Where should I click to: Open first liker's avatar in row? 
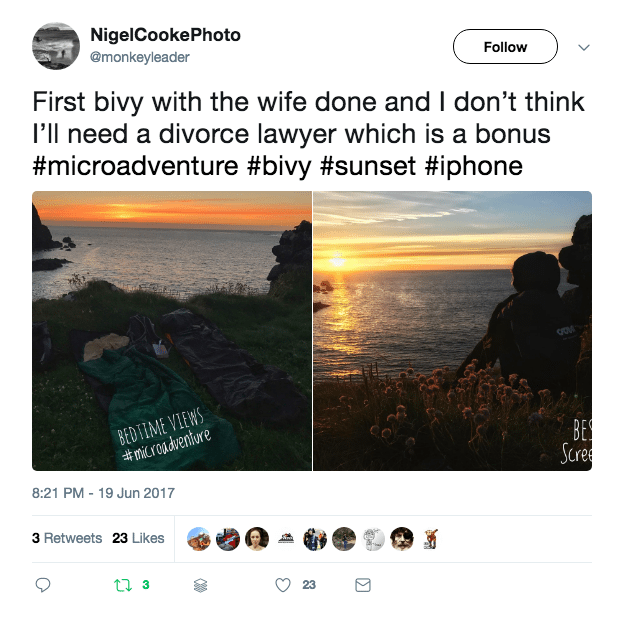click(x=199, y=539)
